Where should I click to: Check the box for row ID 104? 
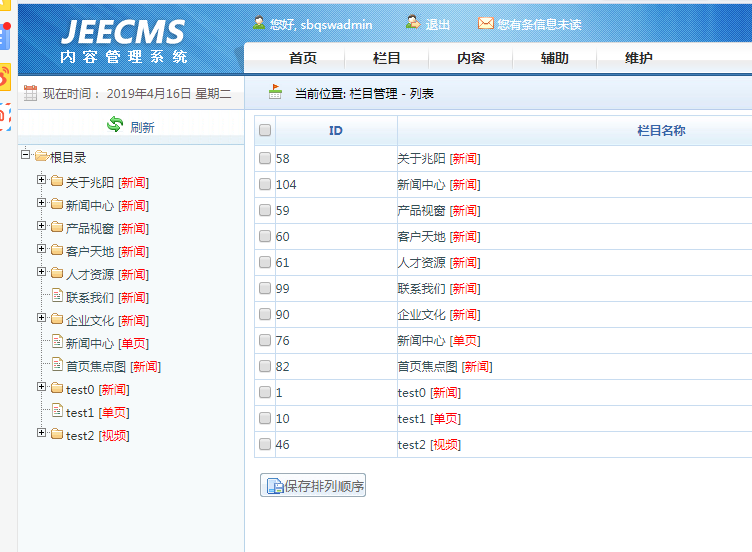click(x=265, y=184)
